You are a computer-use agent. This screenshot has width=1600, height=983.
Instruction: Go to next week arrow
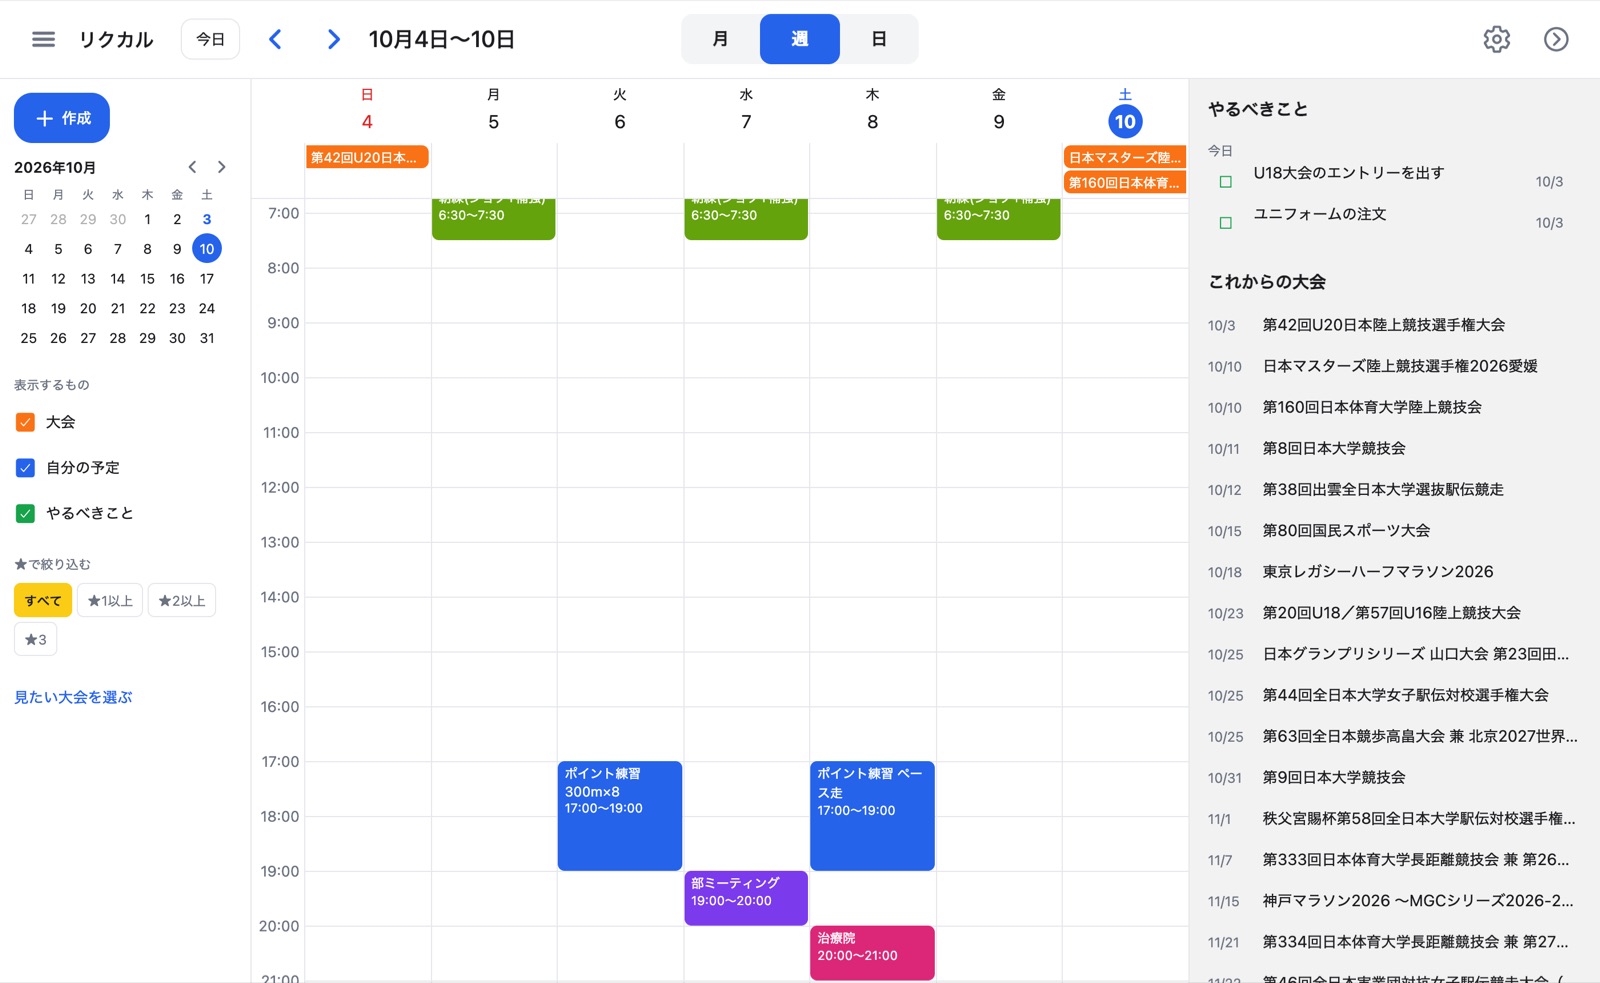coord(333,39)
